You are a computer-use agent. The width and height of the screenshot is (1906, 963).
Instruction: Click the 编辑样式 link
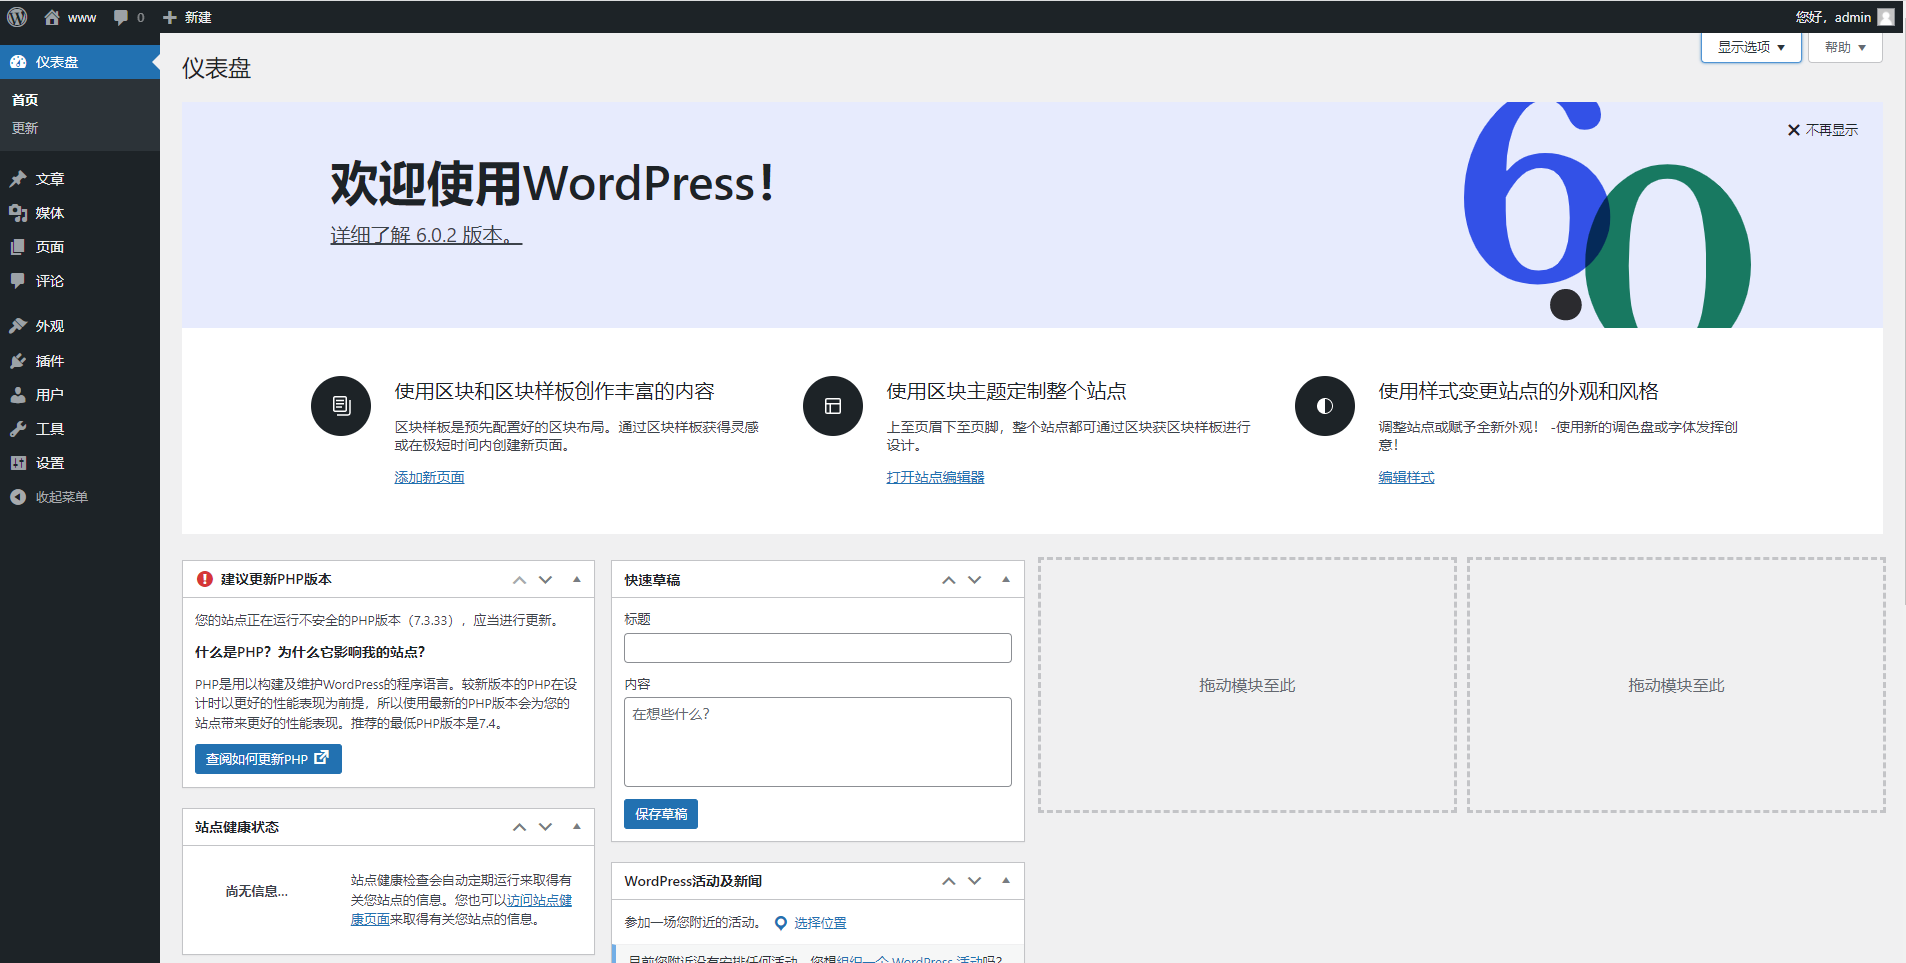(x=1406, y=477)
